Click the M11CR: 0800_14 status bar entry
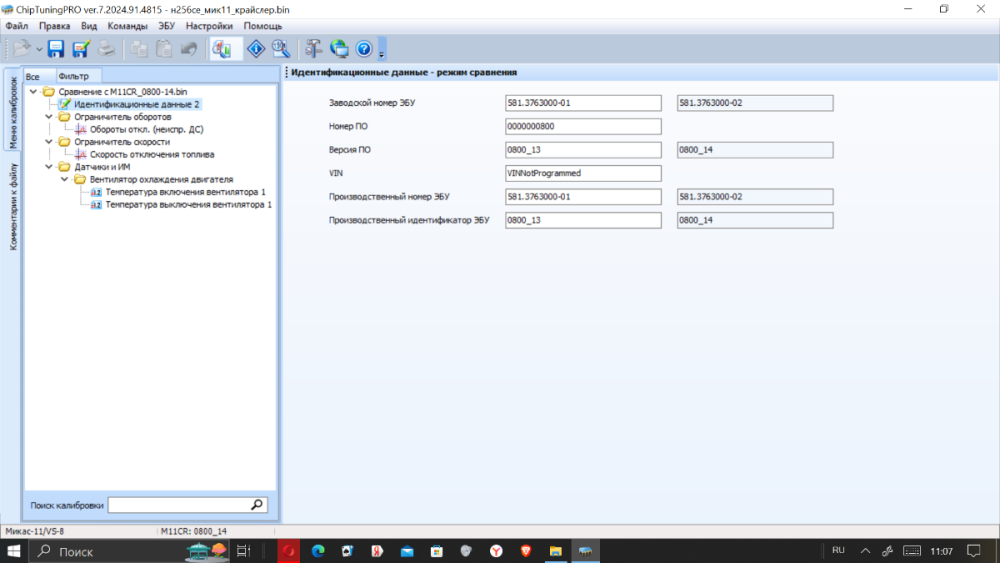1000x563 pixels. click(194, 531)
